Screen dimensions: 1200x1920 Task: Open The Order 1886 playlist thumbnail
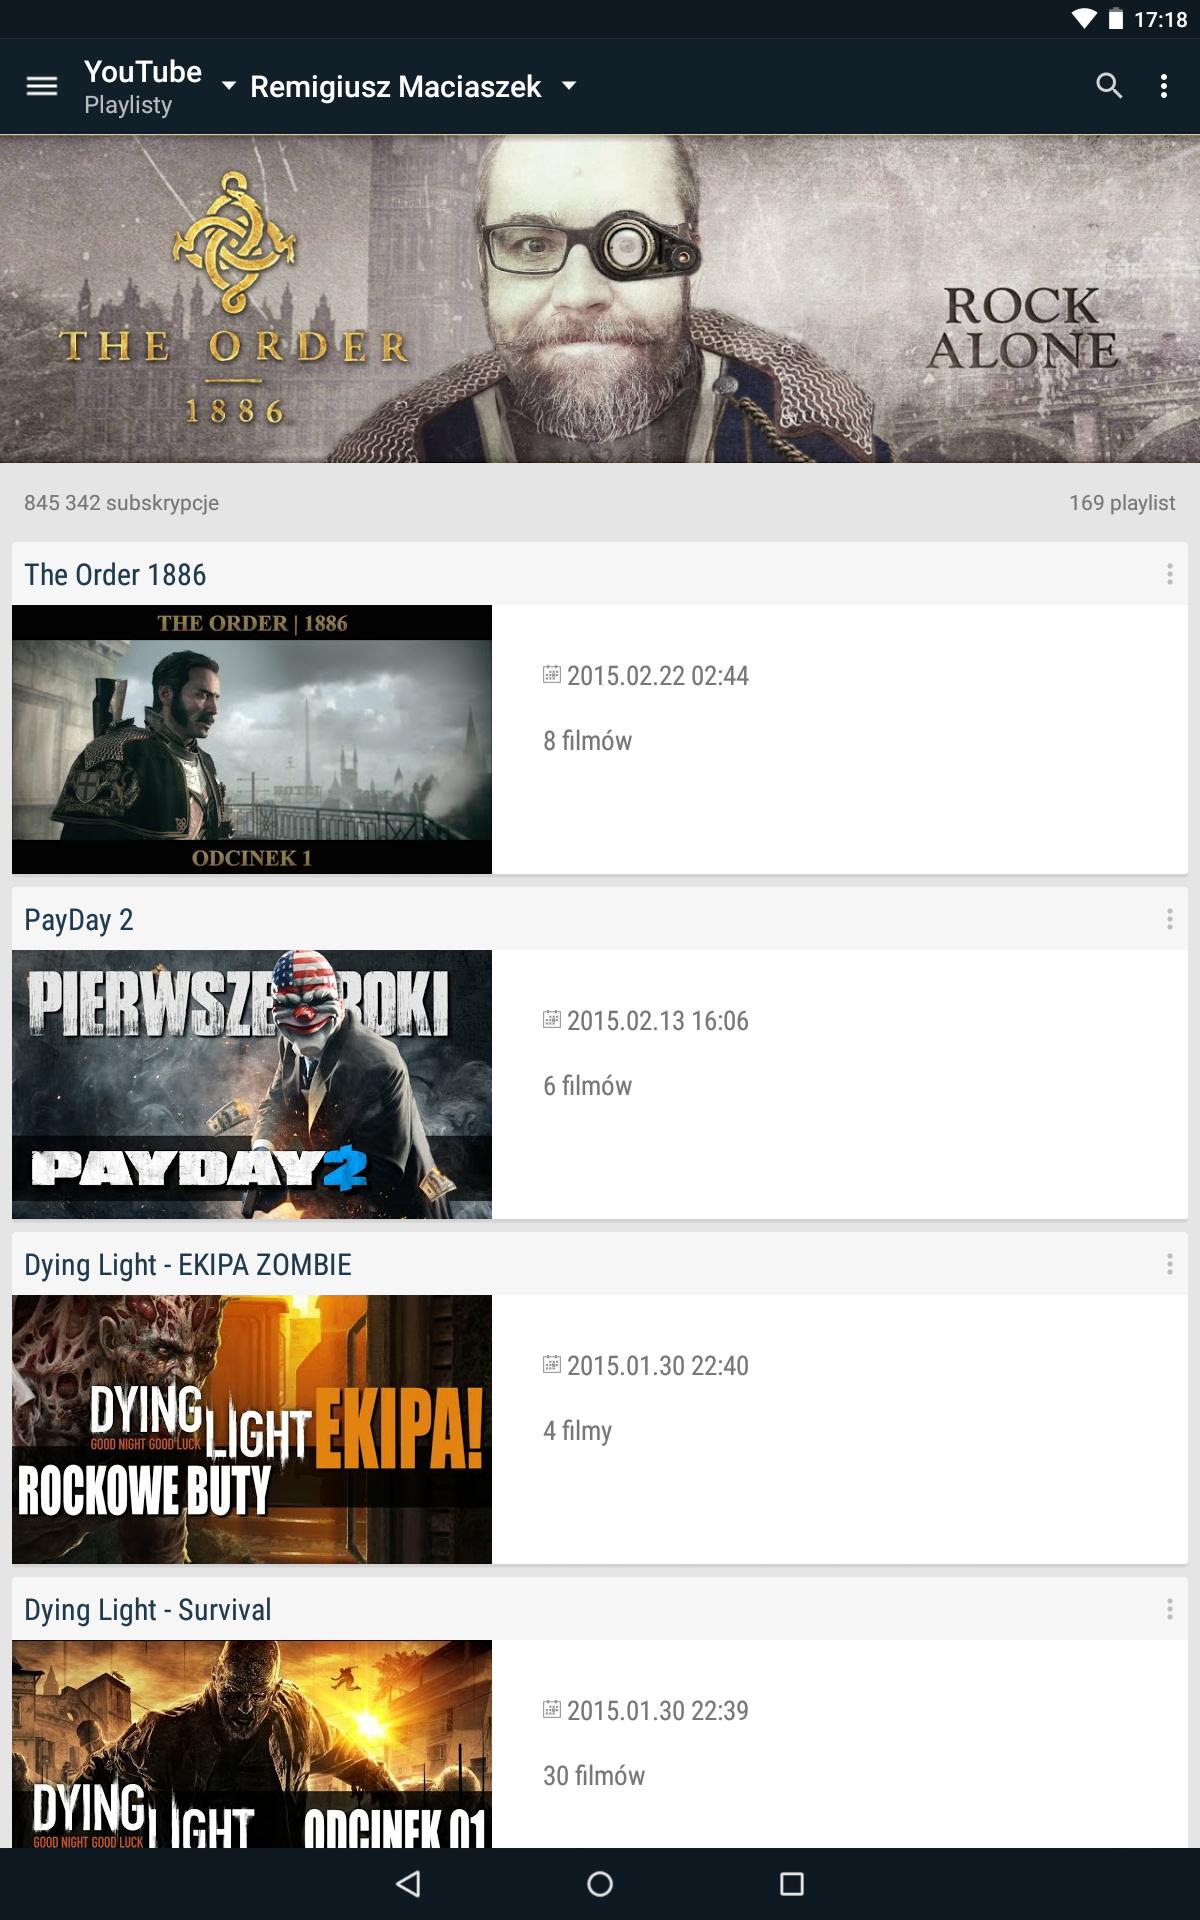pyautogui.click(x=252, y=739)
